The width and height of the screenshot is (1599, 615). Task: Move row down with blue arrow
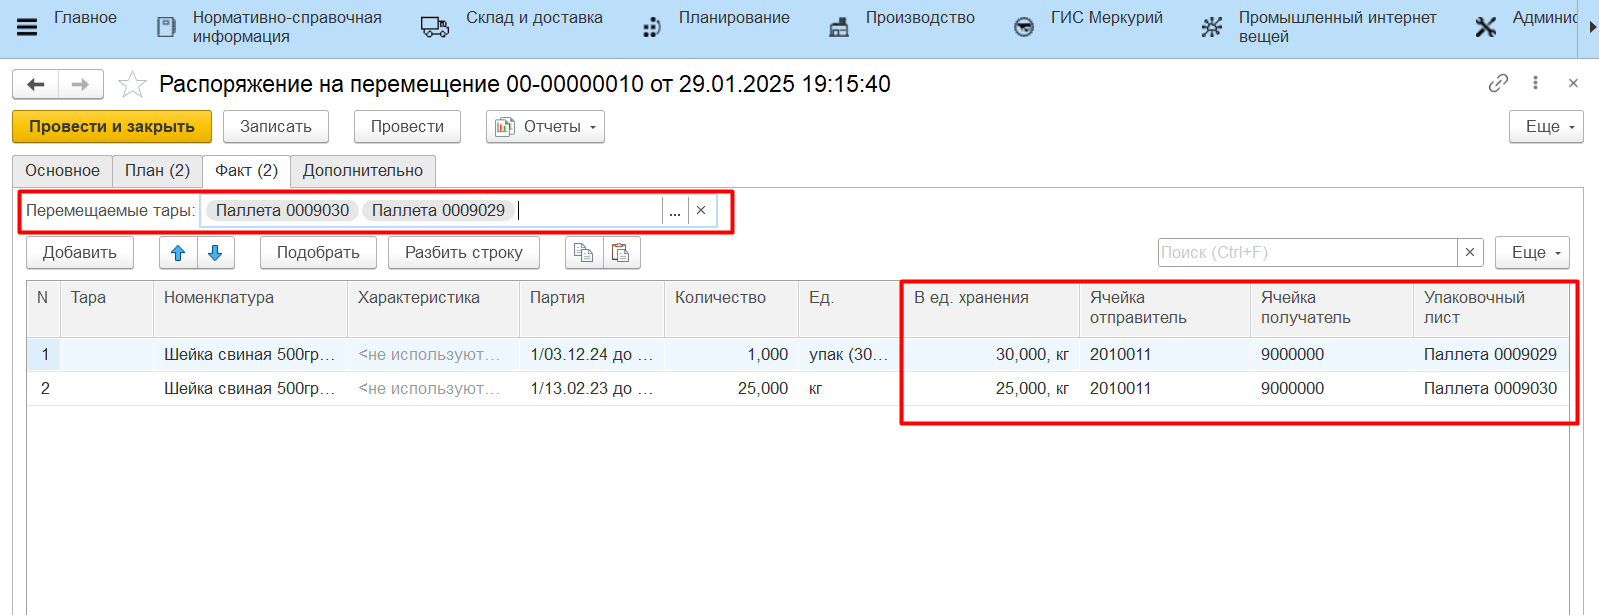tap(215, 253)
